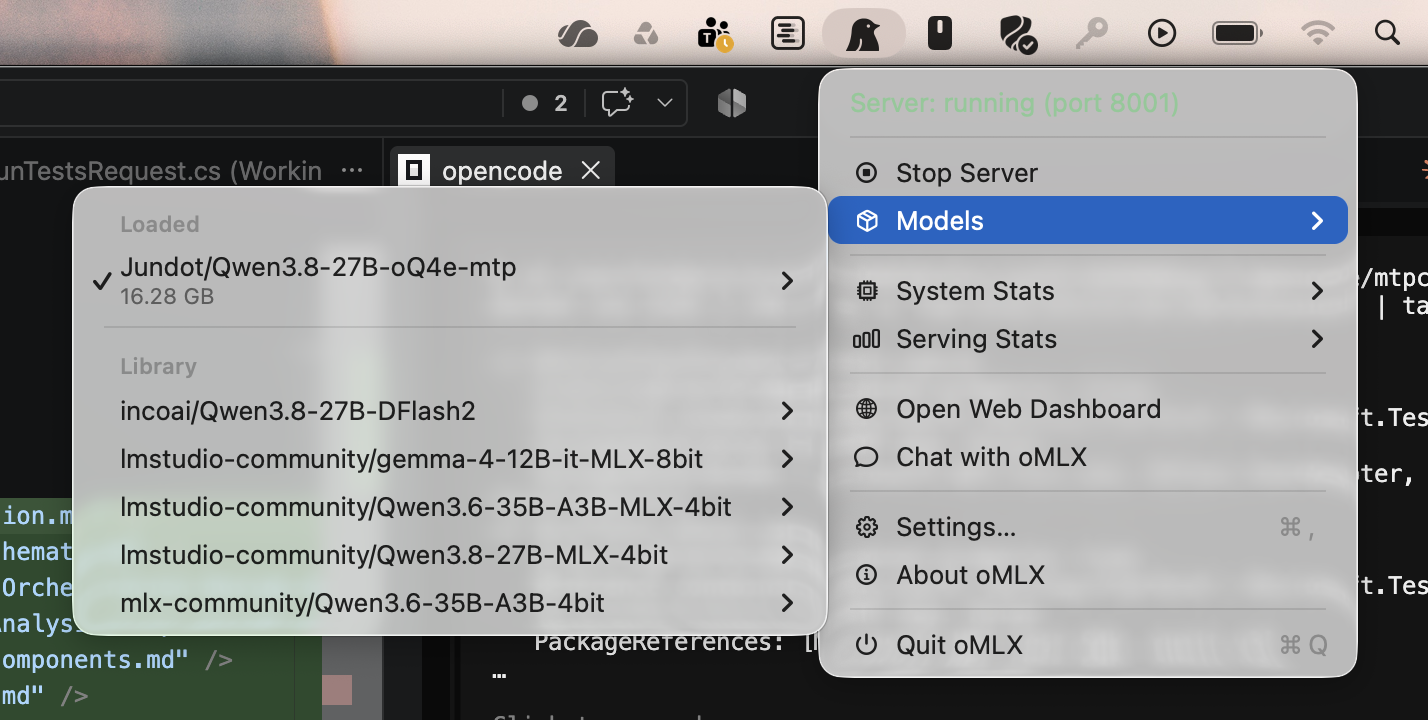
Task: Open Serving Stats submenu arrow
Action: coord(1317,339)
